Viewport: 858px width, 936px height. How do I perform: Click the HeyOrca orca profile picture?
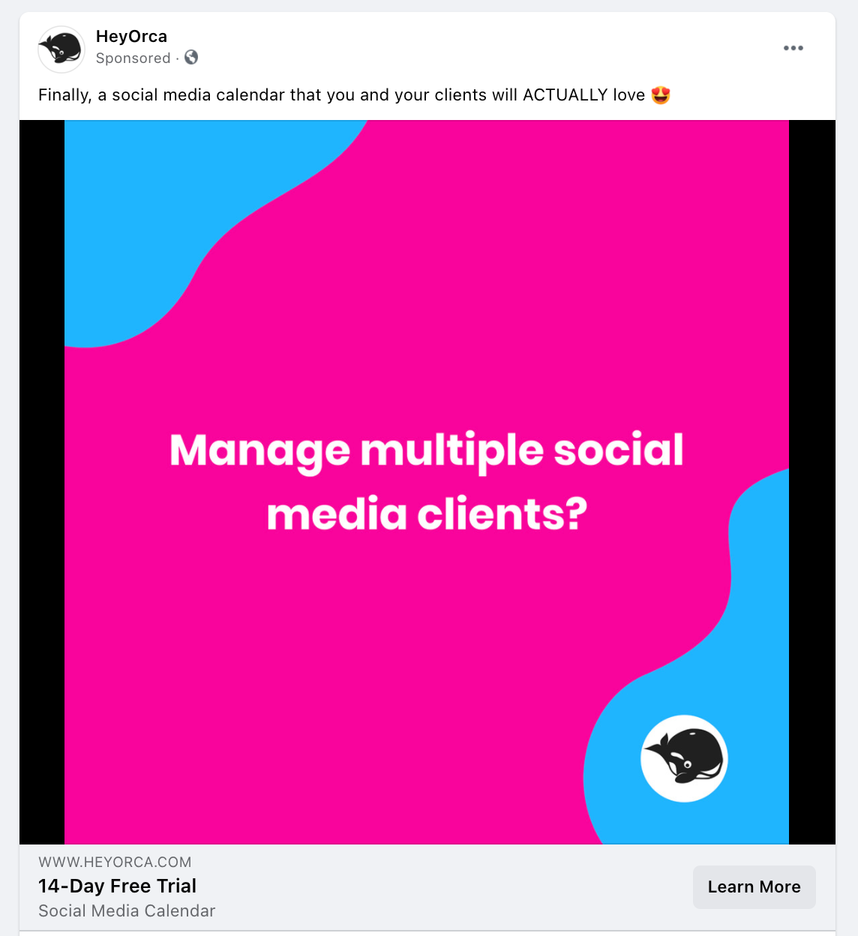click(x=61, y=47)
